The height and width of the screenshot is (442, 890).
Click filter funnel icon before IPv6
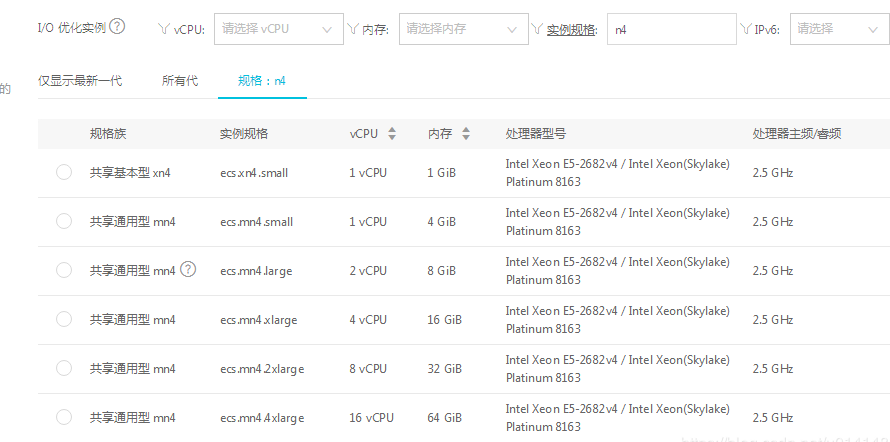point(746,29)
